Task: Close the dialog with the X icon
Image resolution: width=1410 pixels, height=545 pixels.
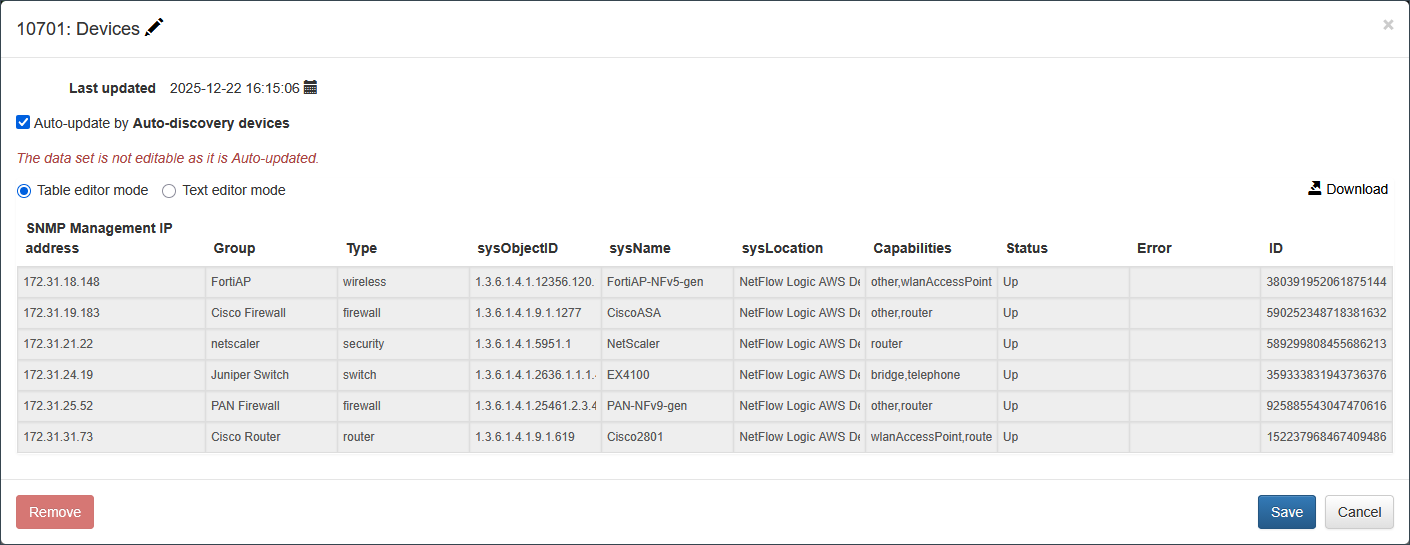Action: 1387,25
